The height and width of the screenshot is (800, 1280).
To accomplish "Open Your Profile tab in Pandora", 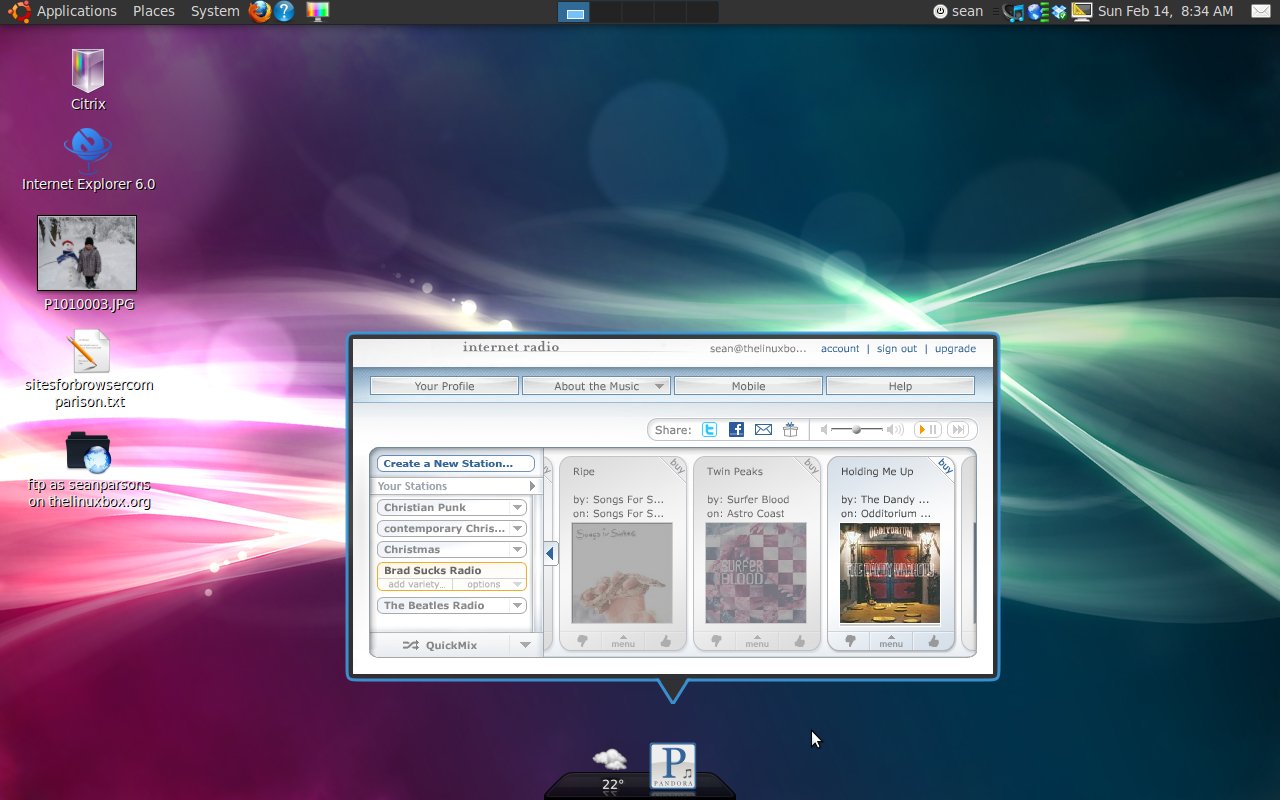I will (x=444, y=386).
